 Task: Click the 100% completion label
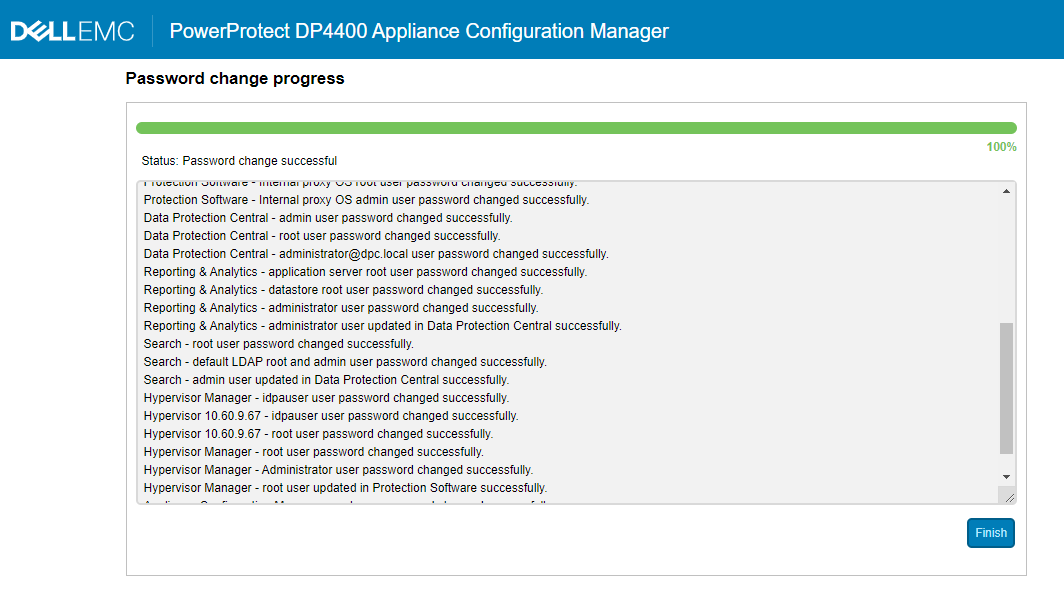point(1003,146)
